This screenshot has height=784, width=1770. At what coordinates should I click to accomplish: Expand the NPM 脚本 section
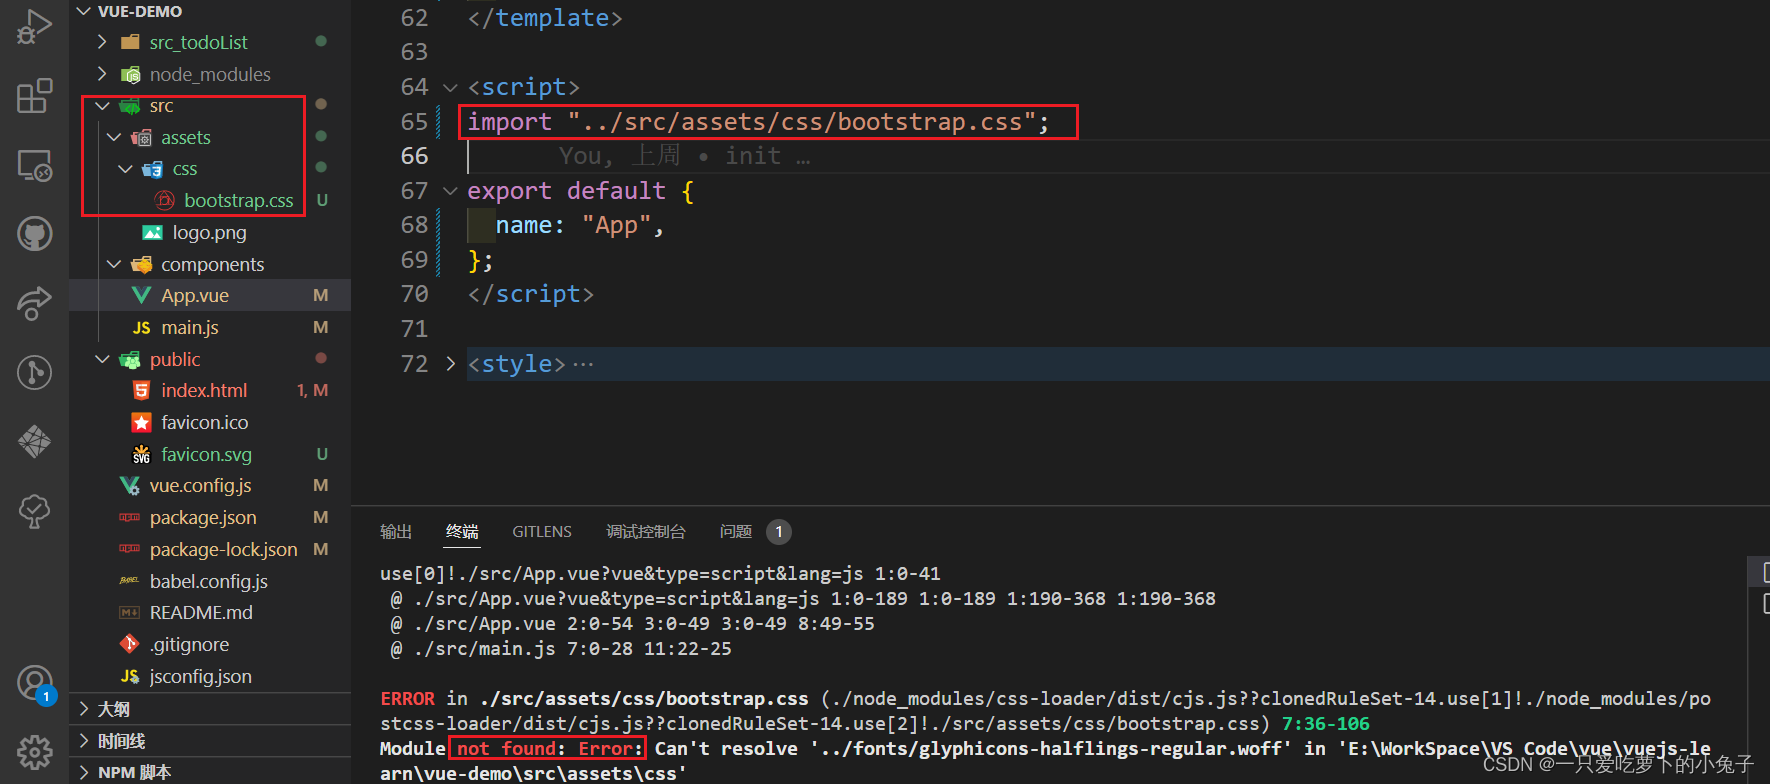(x=84, y=772)
